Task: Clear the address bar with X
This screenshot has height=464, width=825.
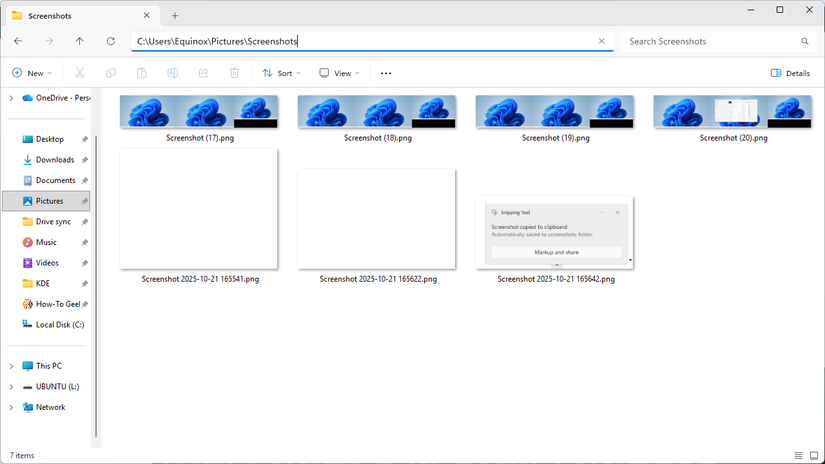Action: [601, 41]
